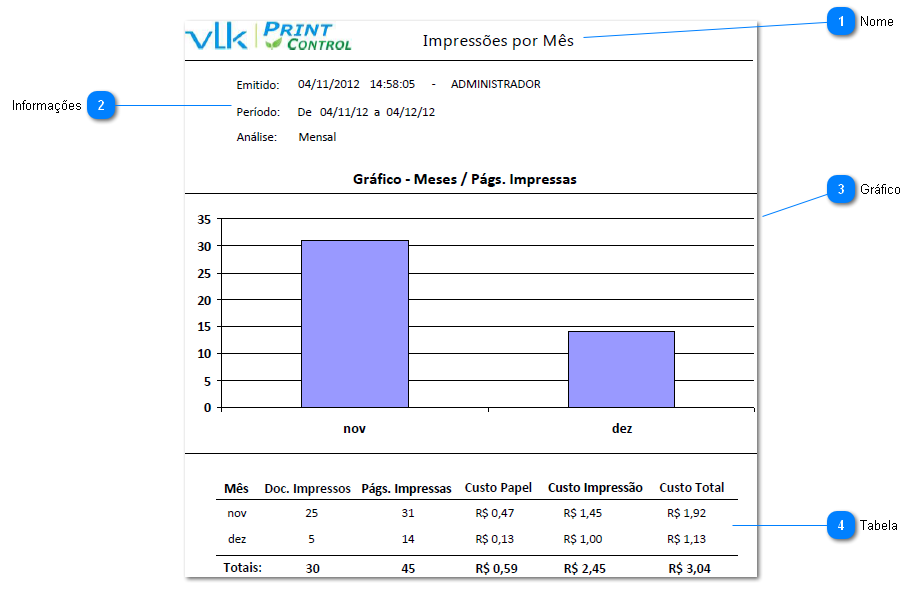Viewport: 917px width, 593px height.
Task: Click the R$ 1,92 total cost cell
Action: 687,513
